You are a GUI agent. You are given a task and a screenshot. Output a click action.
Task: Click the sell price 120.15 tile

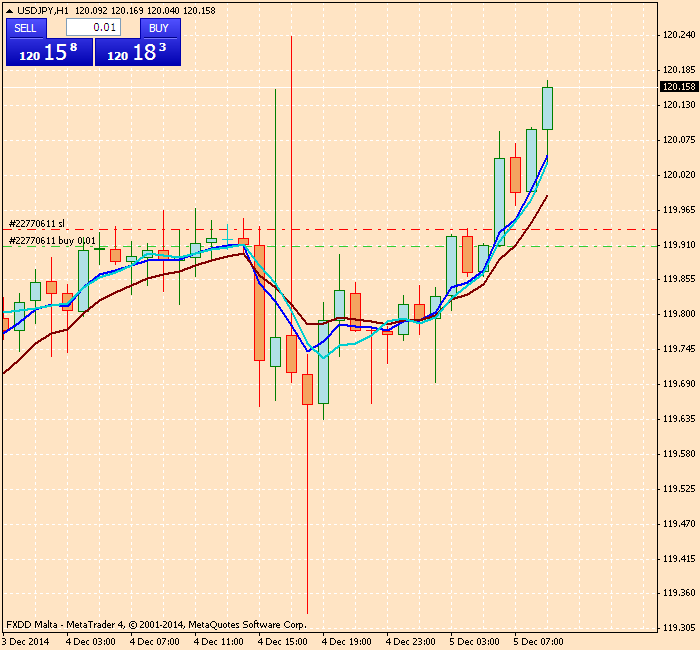(x=49, y=53)
